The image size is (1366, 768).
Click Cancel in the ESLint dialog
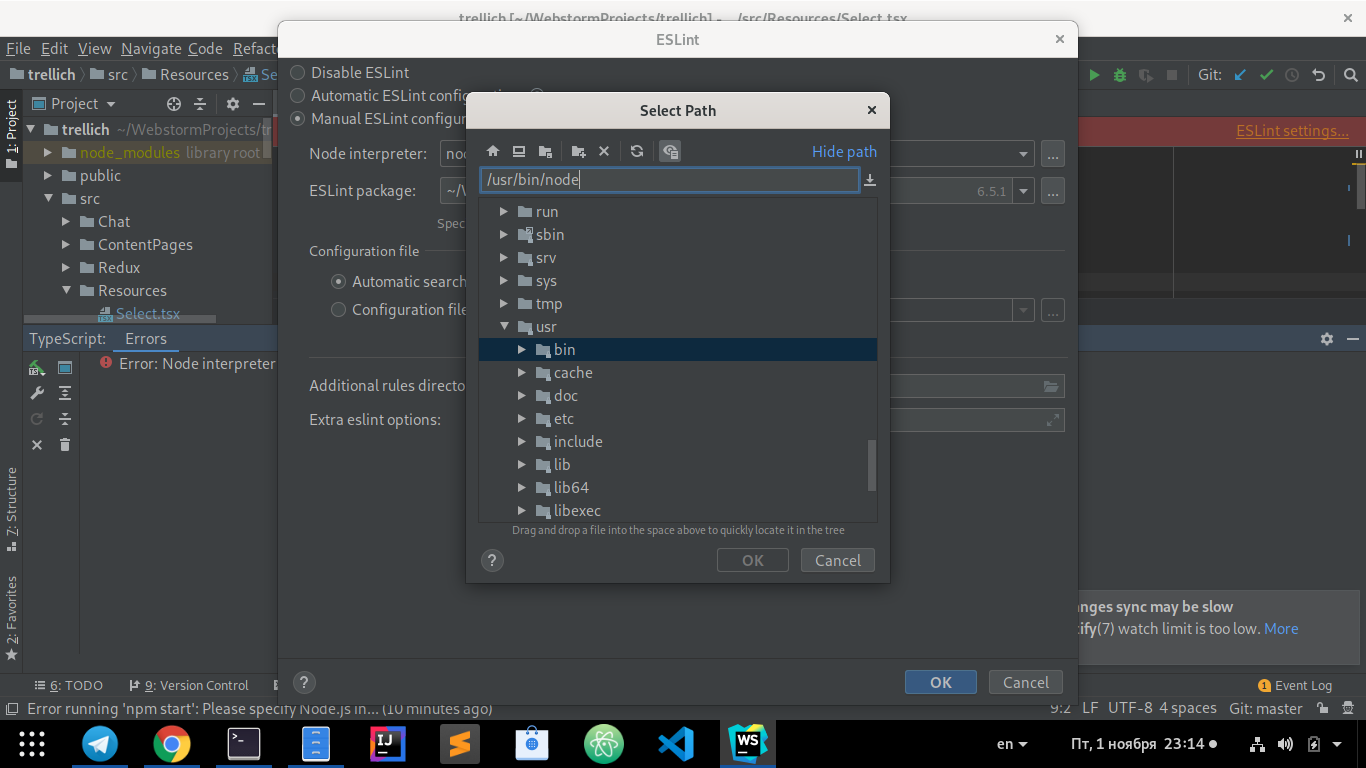pos(1026,682)
